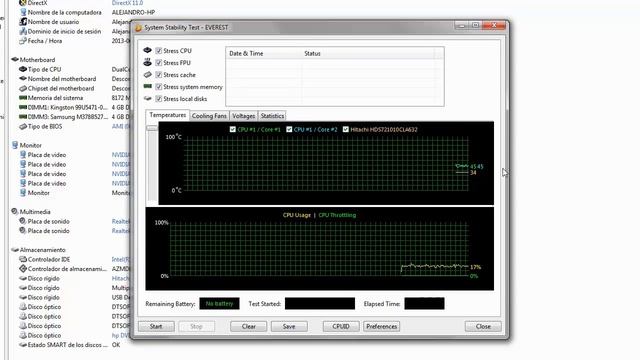Click the first Placa de video row
Screen dimensions: 640x360
pos(47,155)
